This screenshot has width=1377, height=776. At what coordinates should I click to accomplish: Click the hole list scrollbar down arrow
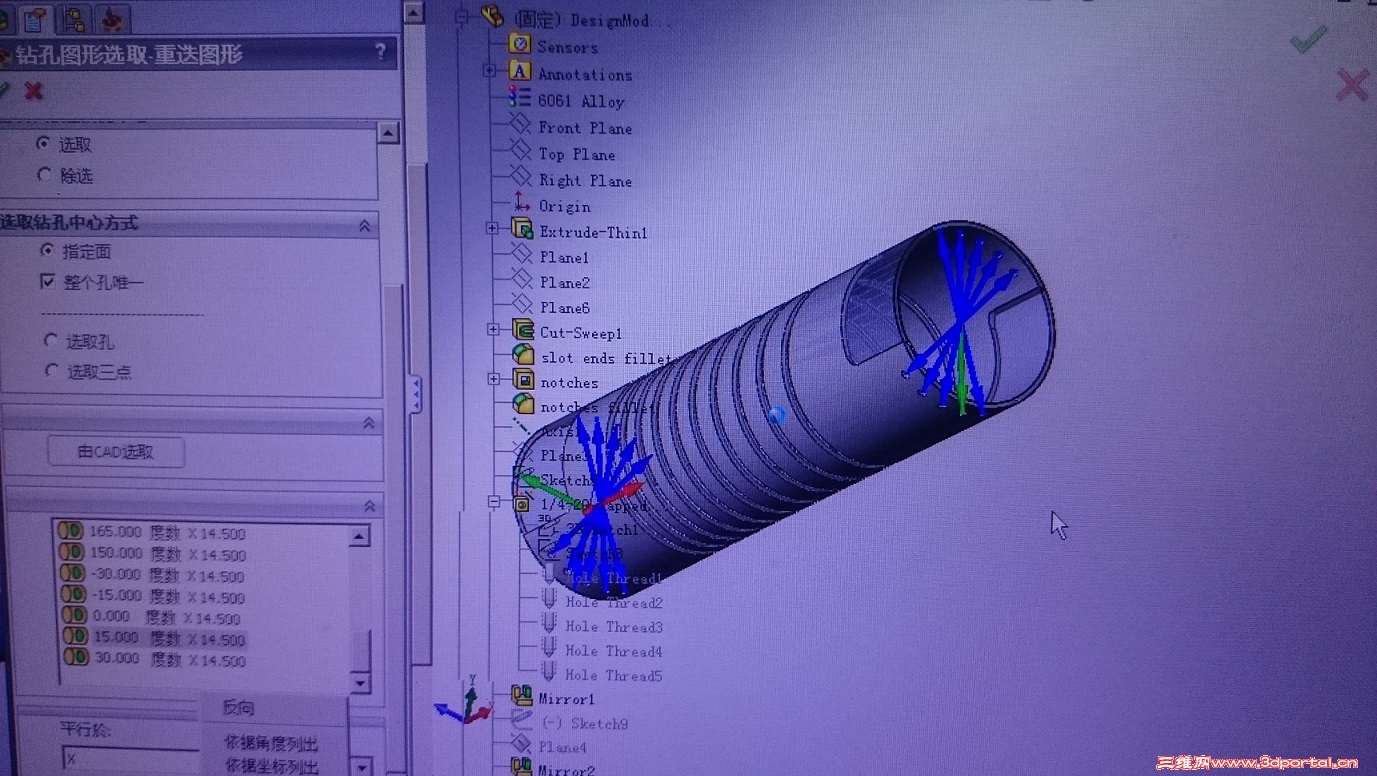click(x=361, y=683)
